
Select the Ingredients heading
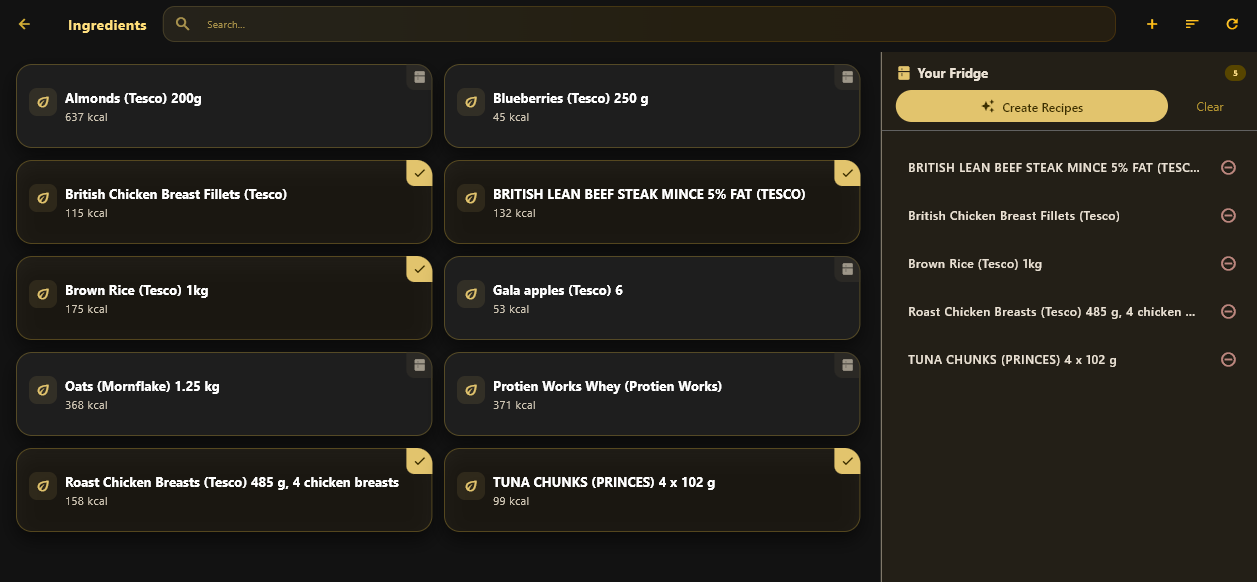pyautogui.click(x=107, y=24)
